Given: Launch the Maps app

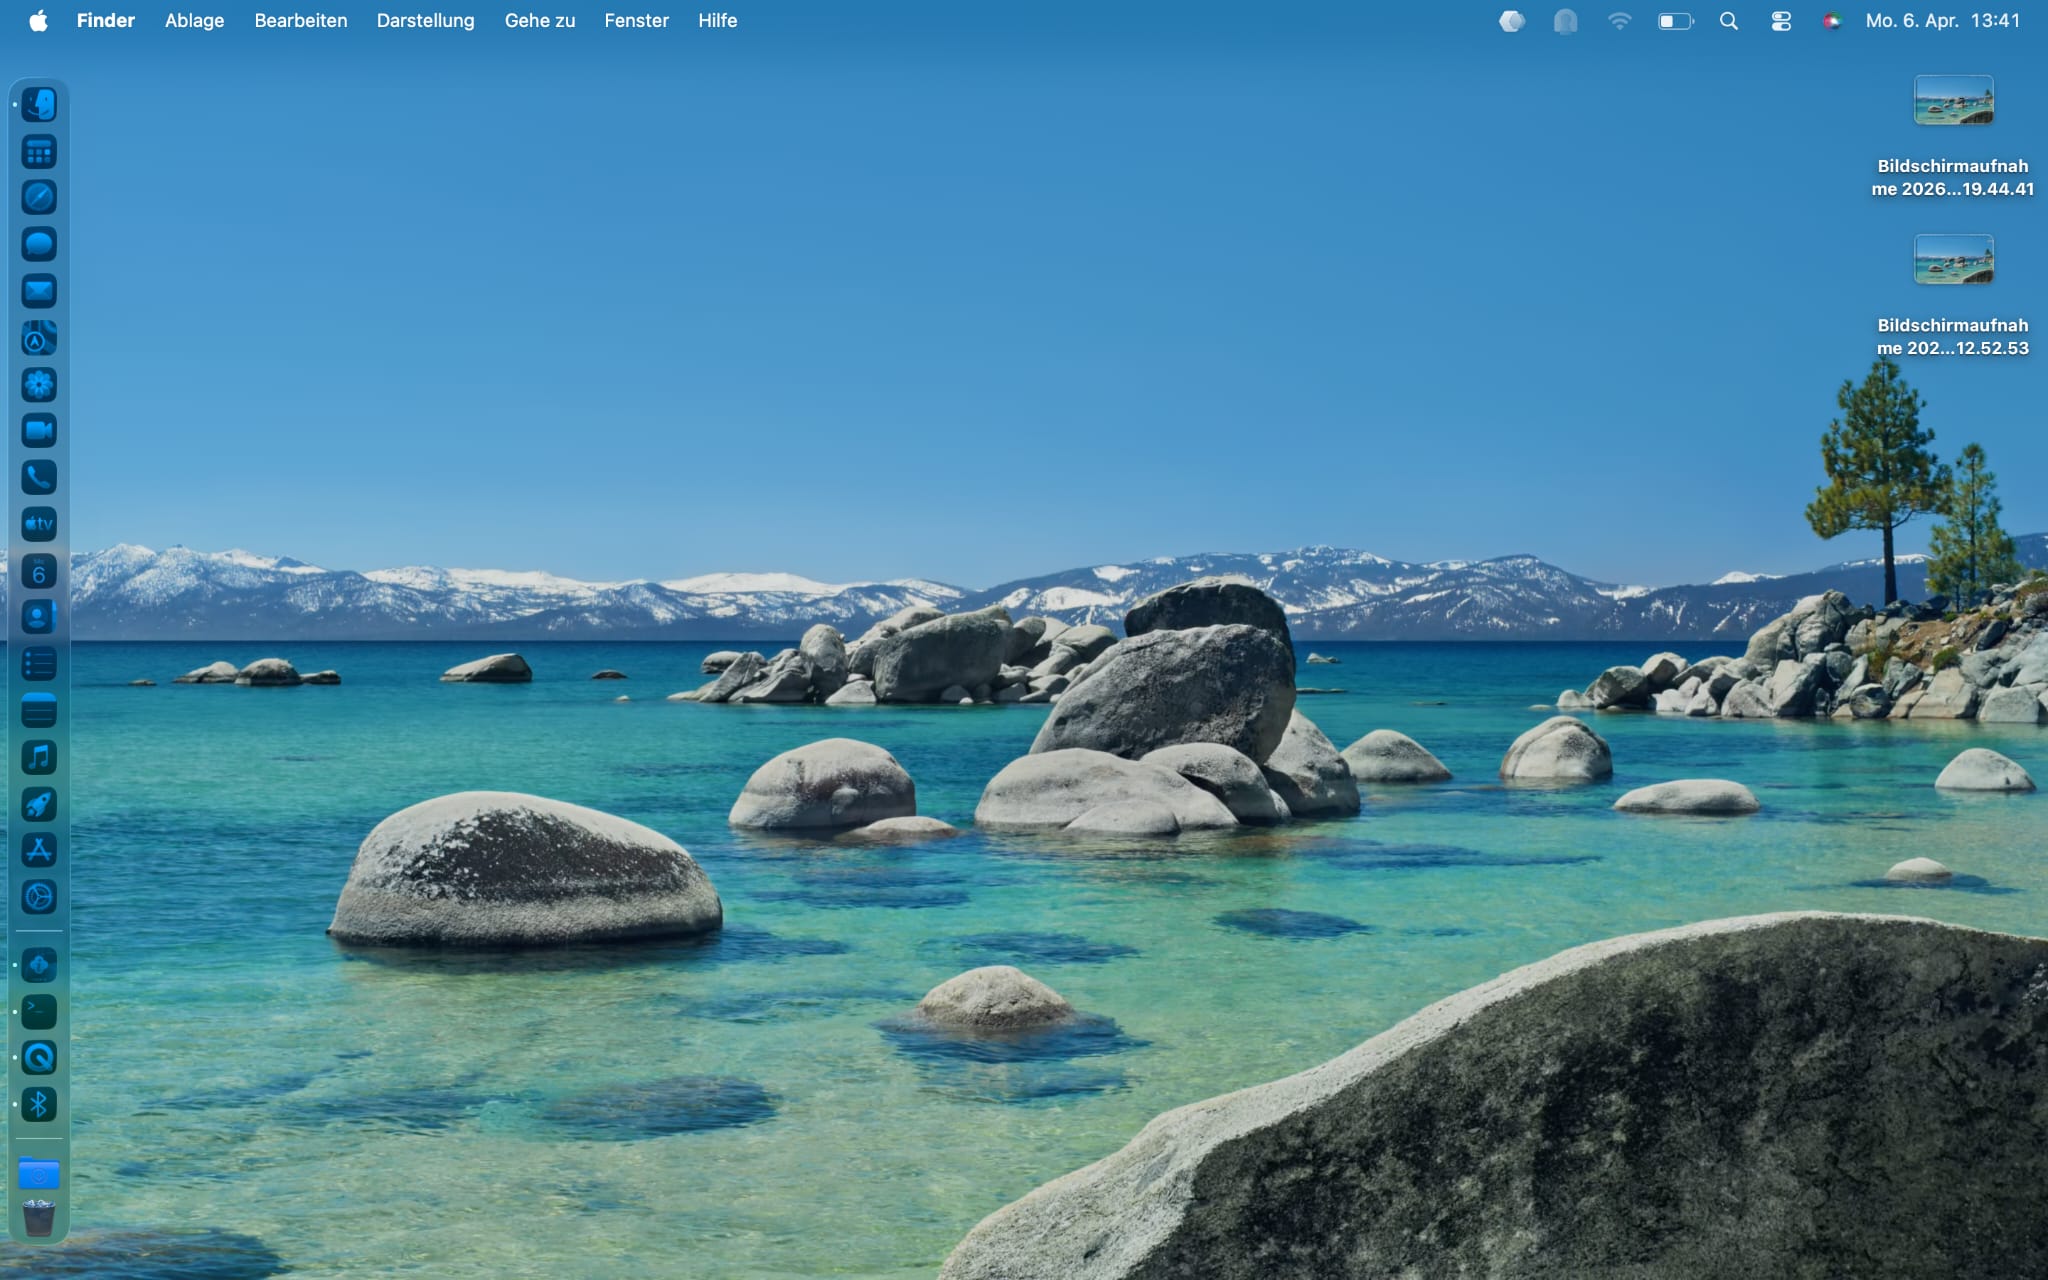Looking at the screenshot, I should pyautogui.click(x=38, y=338).
